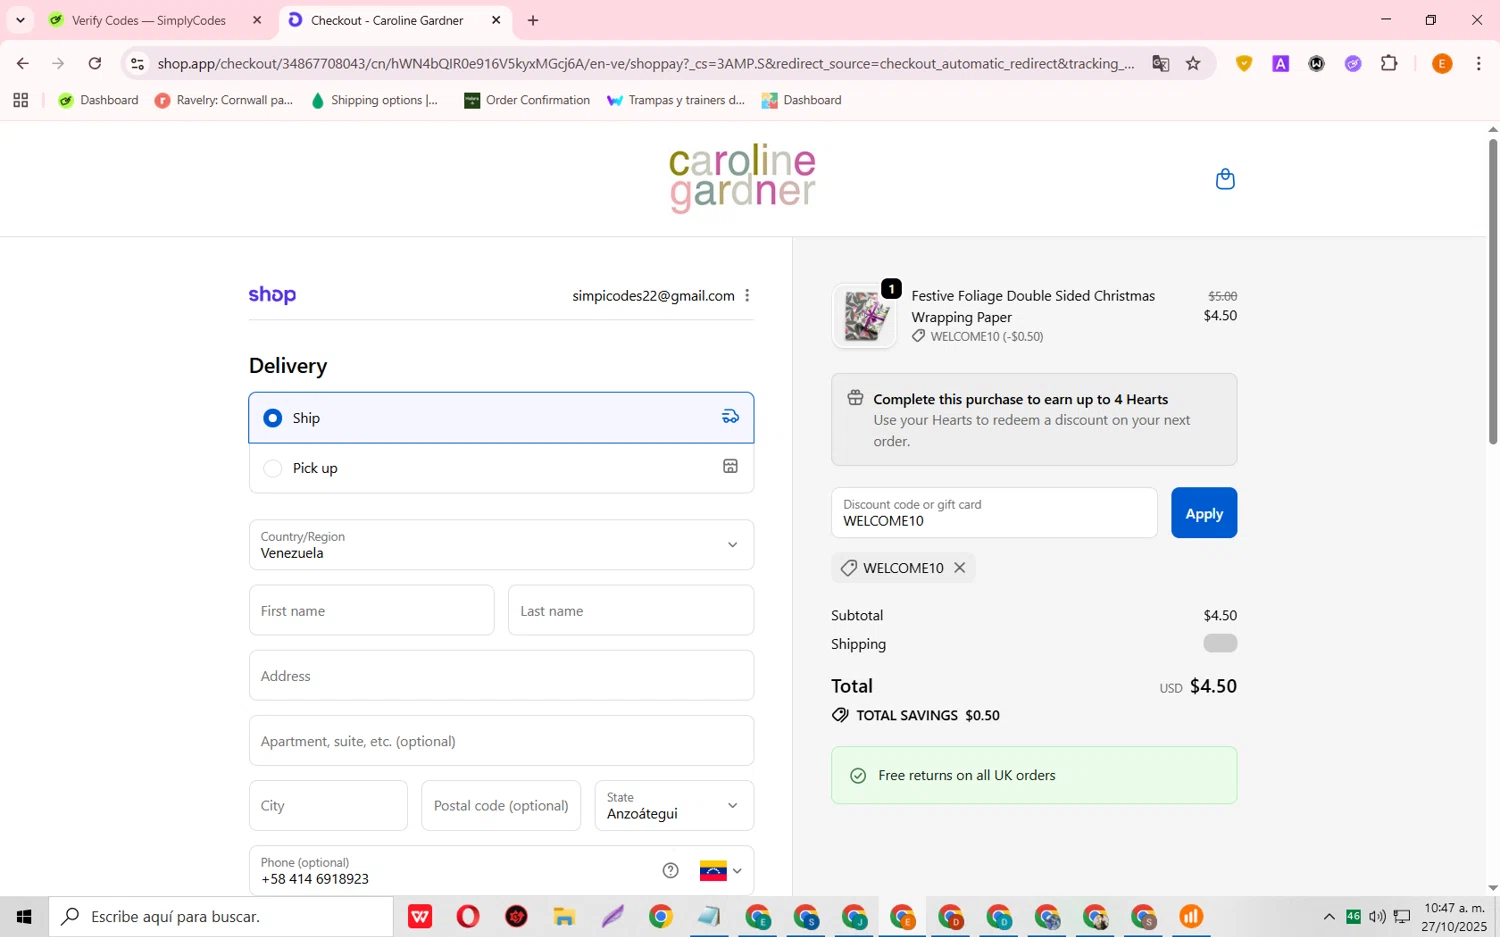Viewport: 1500px width, 937px height.
Task: Click the volume speaker tray icon
Action: point(1377,916)
